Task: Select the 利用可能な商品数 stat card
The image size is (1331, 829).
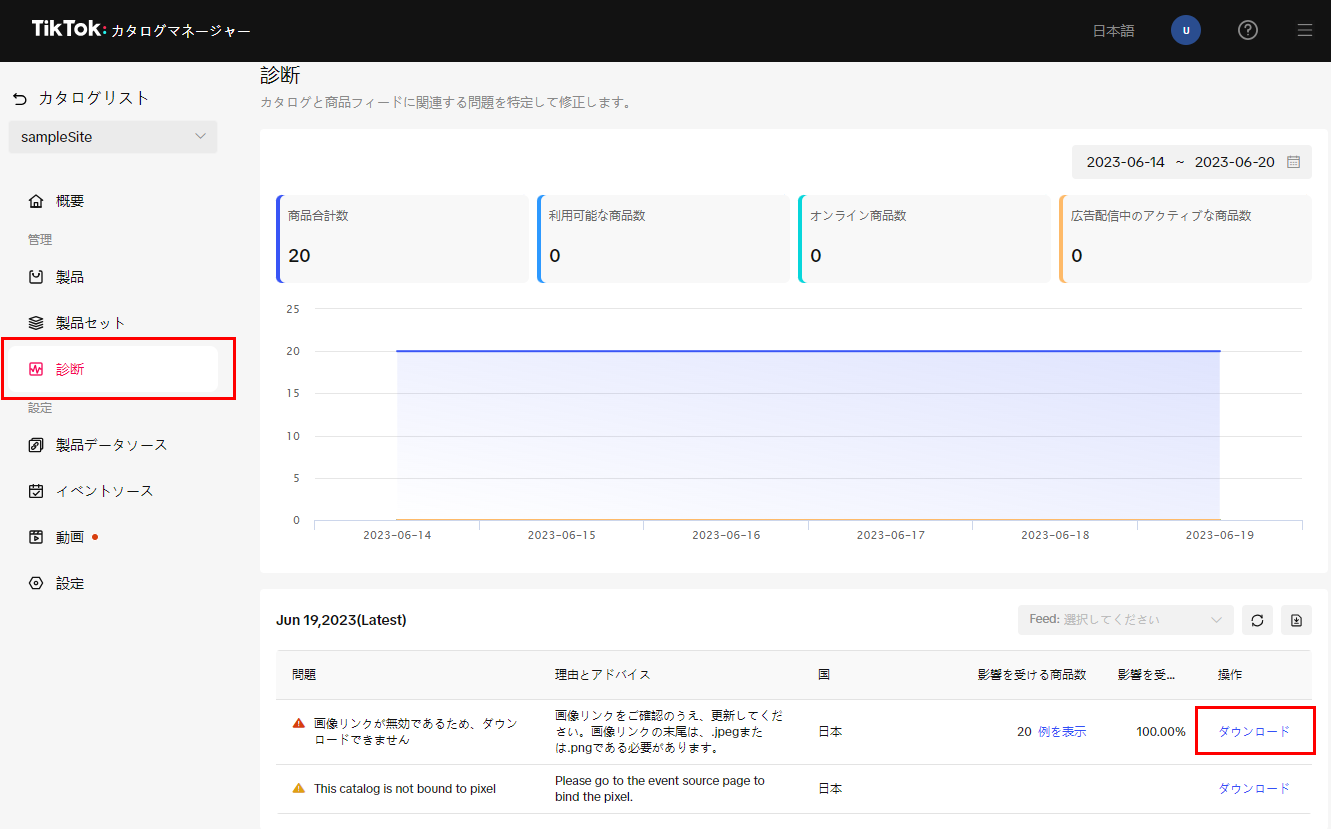Action: coord(663,239)
